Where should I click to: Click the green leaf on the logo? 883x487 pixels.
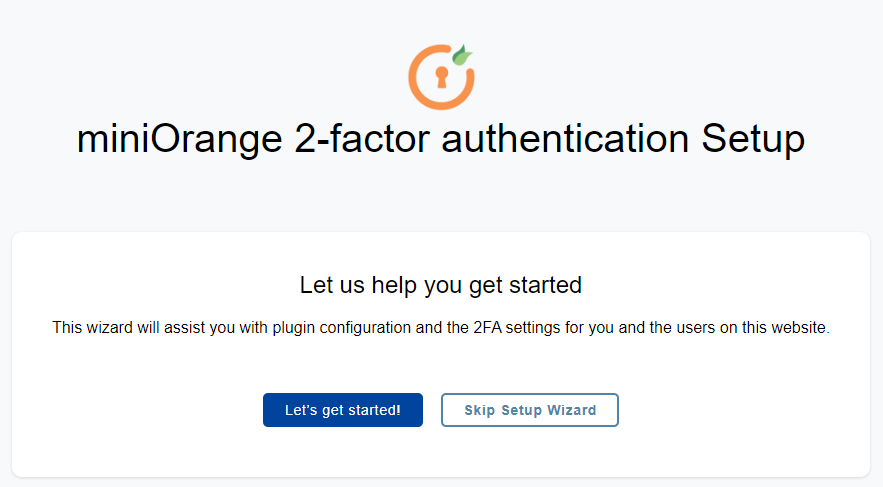click(x=462, y=55)
